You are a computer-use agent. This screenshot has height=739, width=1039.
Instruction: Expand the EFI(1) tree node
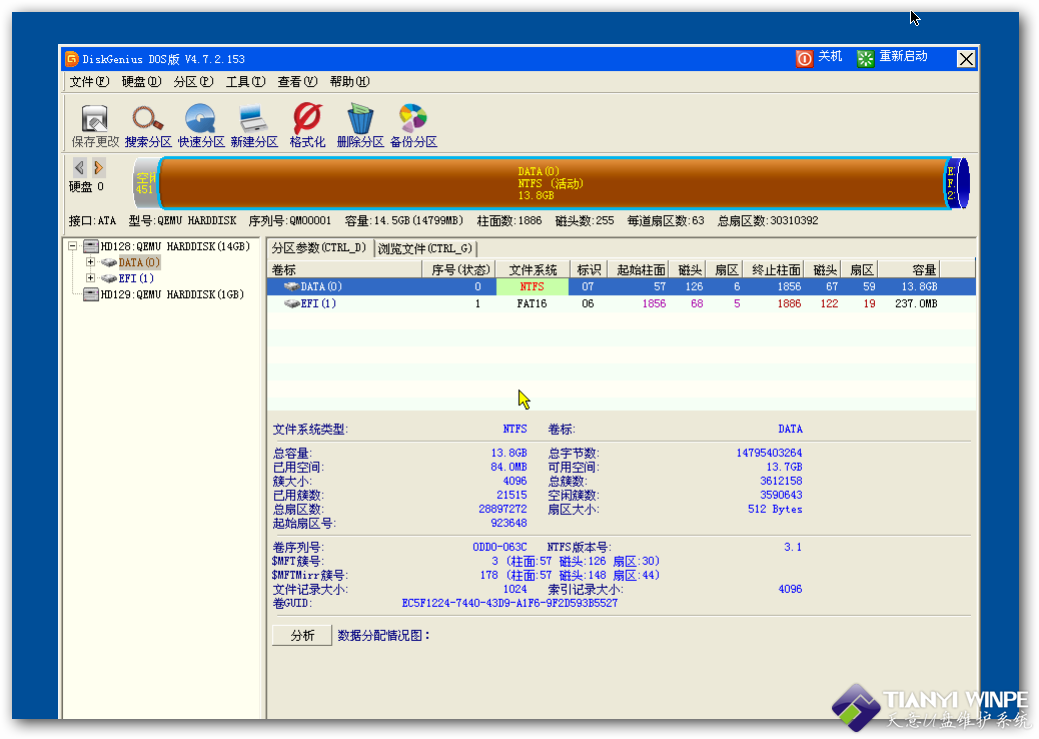point(90,278)
